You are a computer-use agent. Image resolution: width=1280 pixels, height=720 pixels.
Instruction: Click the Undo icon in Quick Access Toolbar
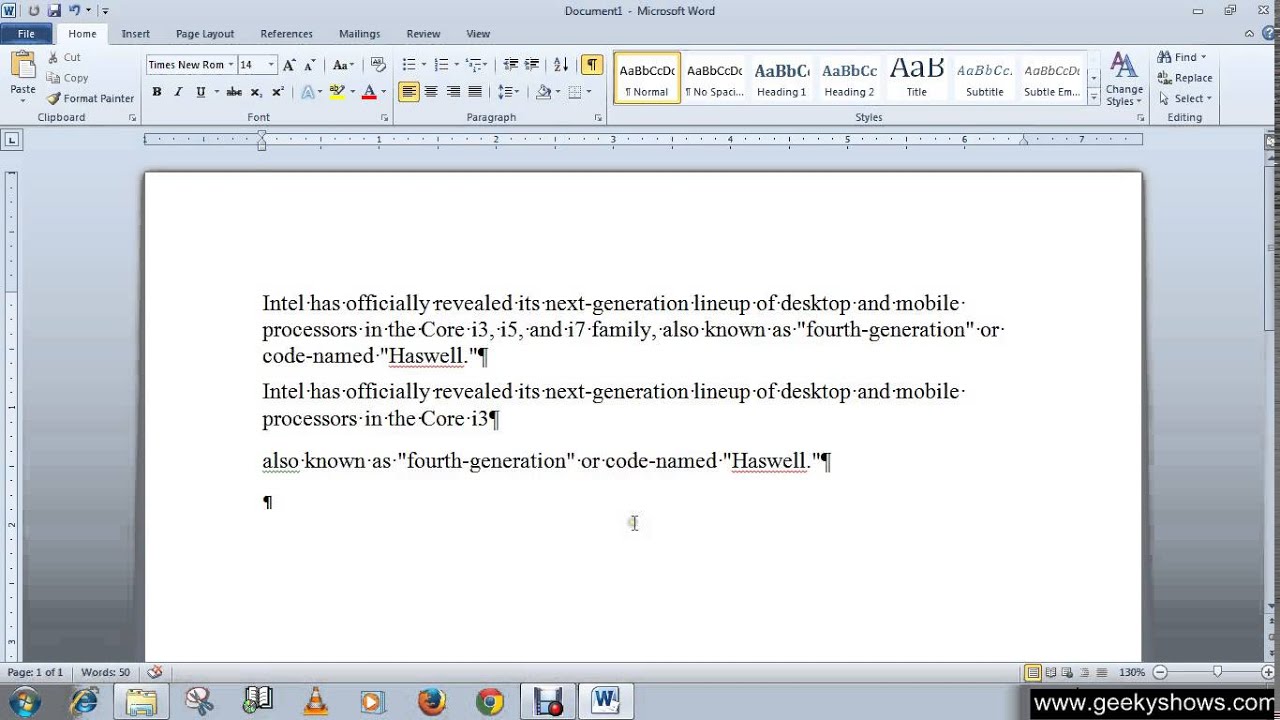pyautogui.click(x=74, y=11)
